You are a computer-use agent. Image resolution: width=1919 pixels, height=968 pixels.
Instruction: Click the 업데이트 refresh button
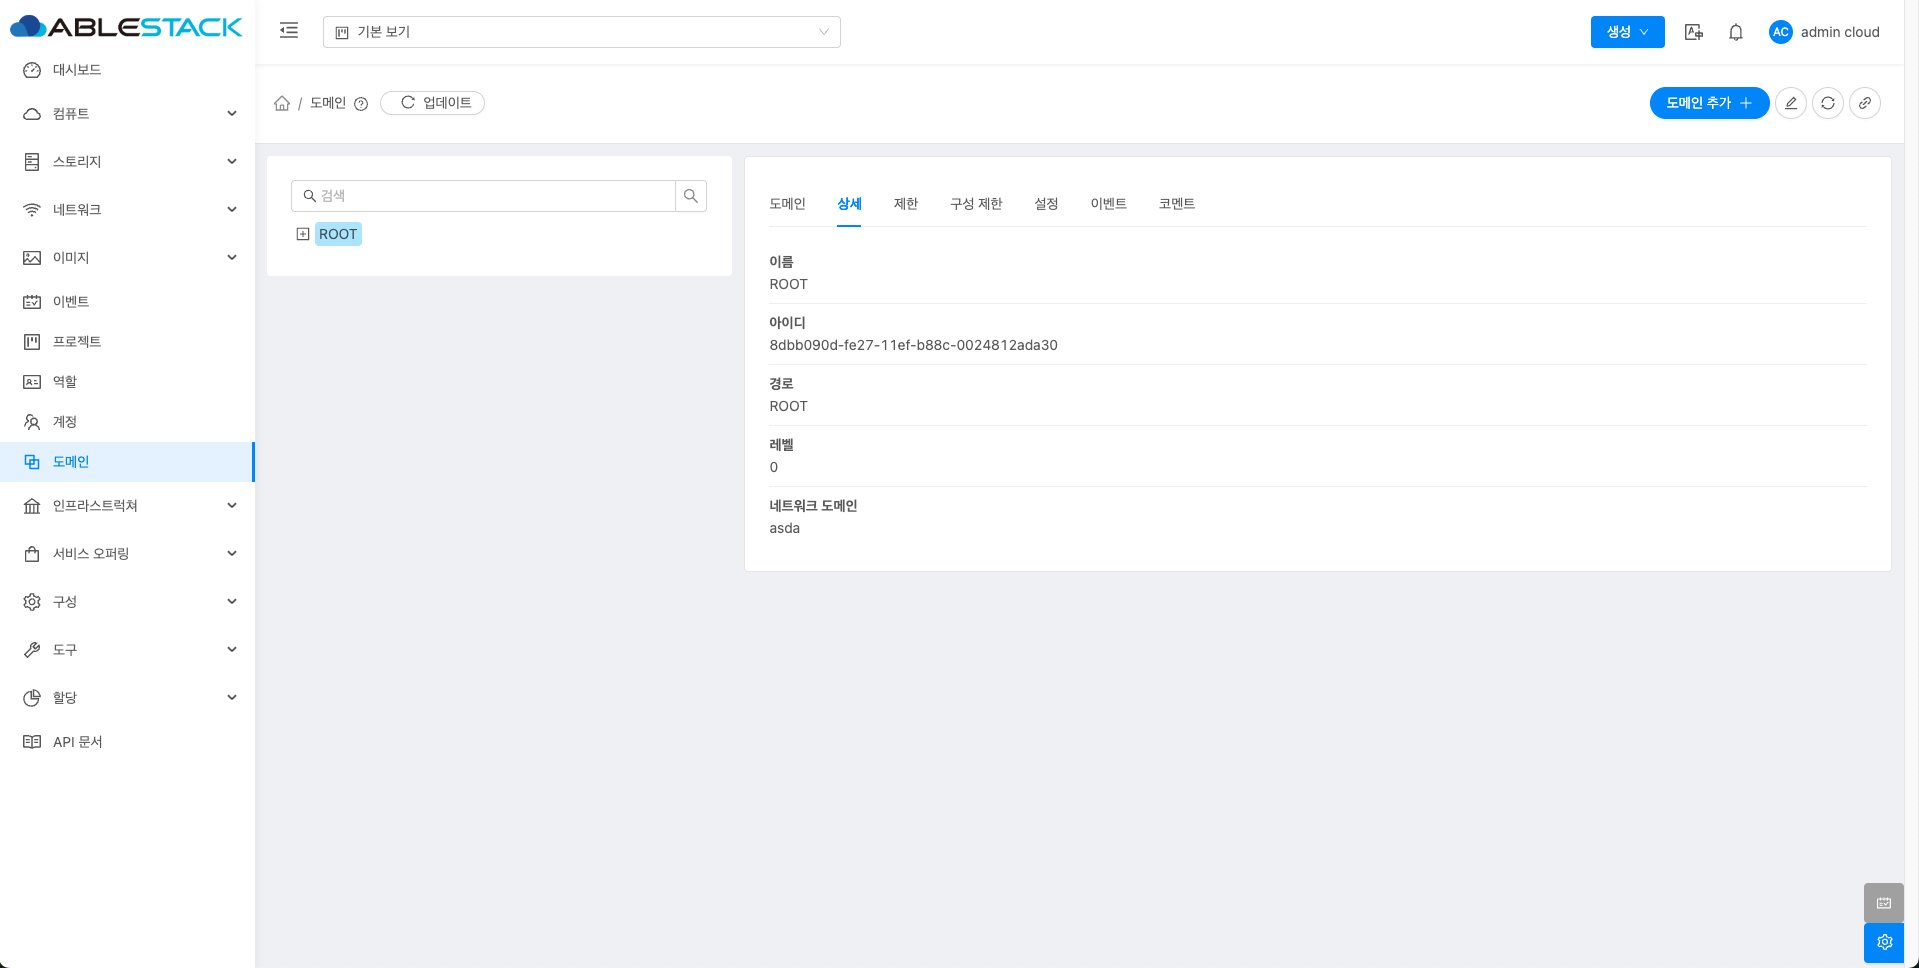(433, 103)
